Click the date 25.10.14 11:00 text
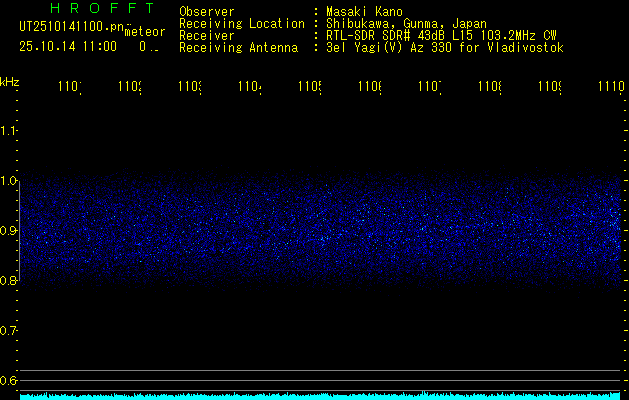 67,46
